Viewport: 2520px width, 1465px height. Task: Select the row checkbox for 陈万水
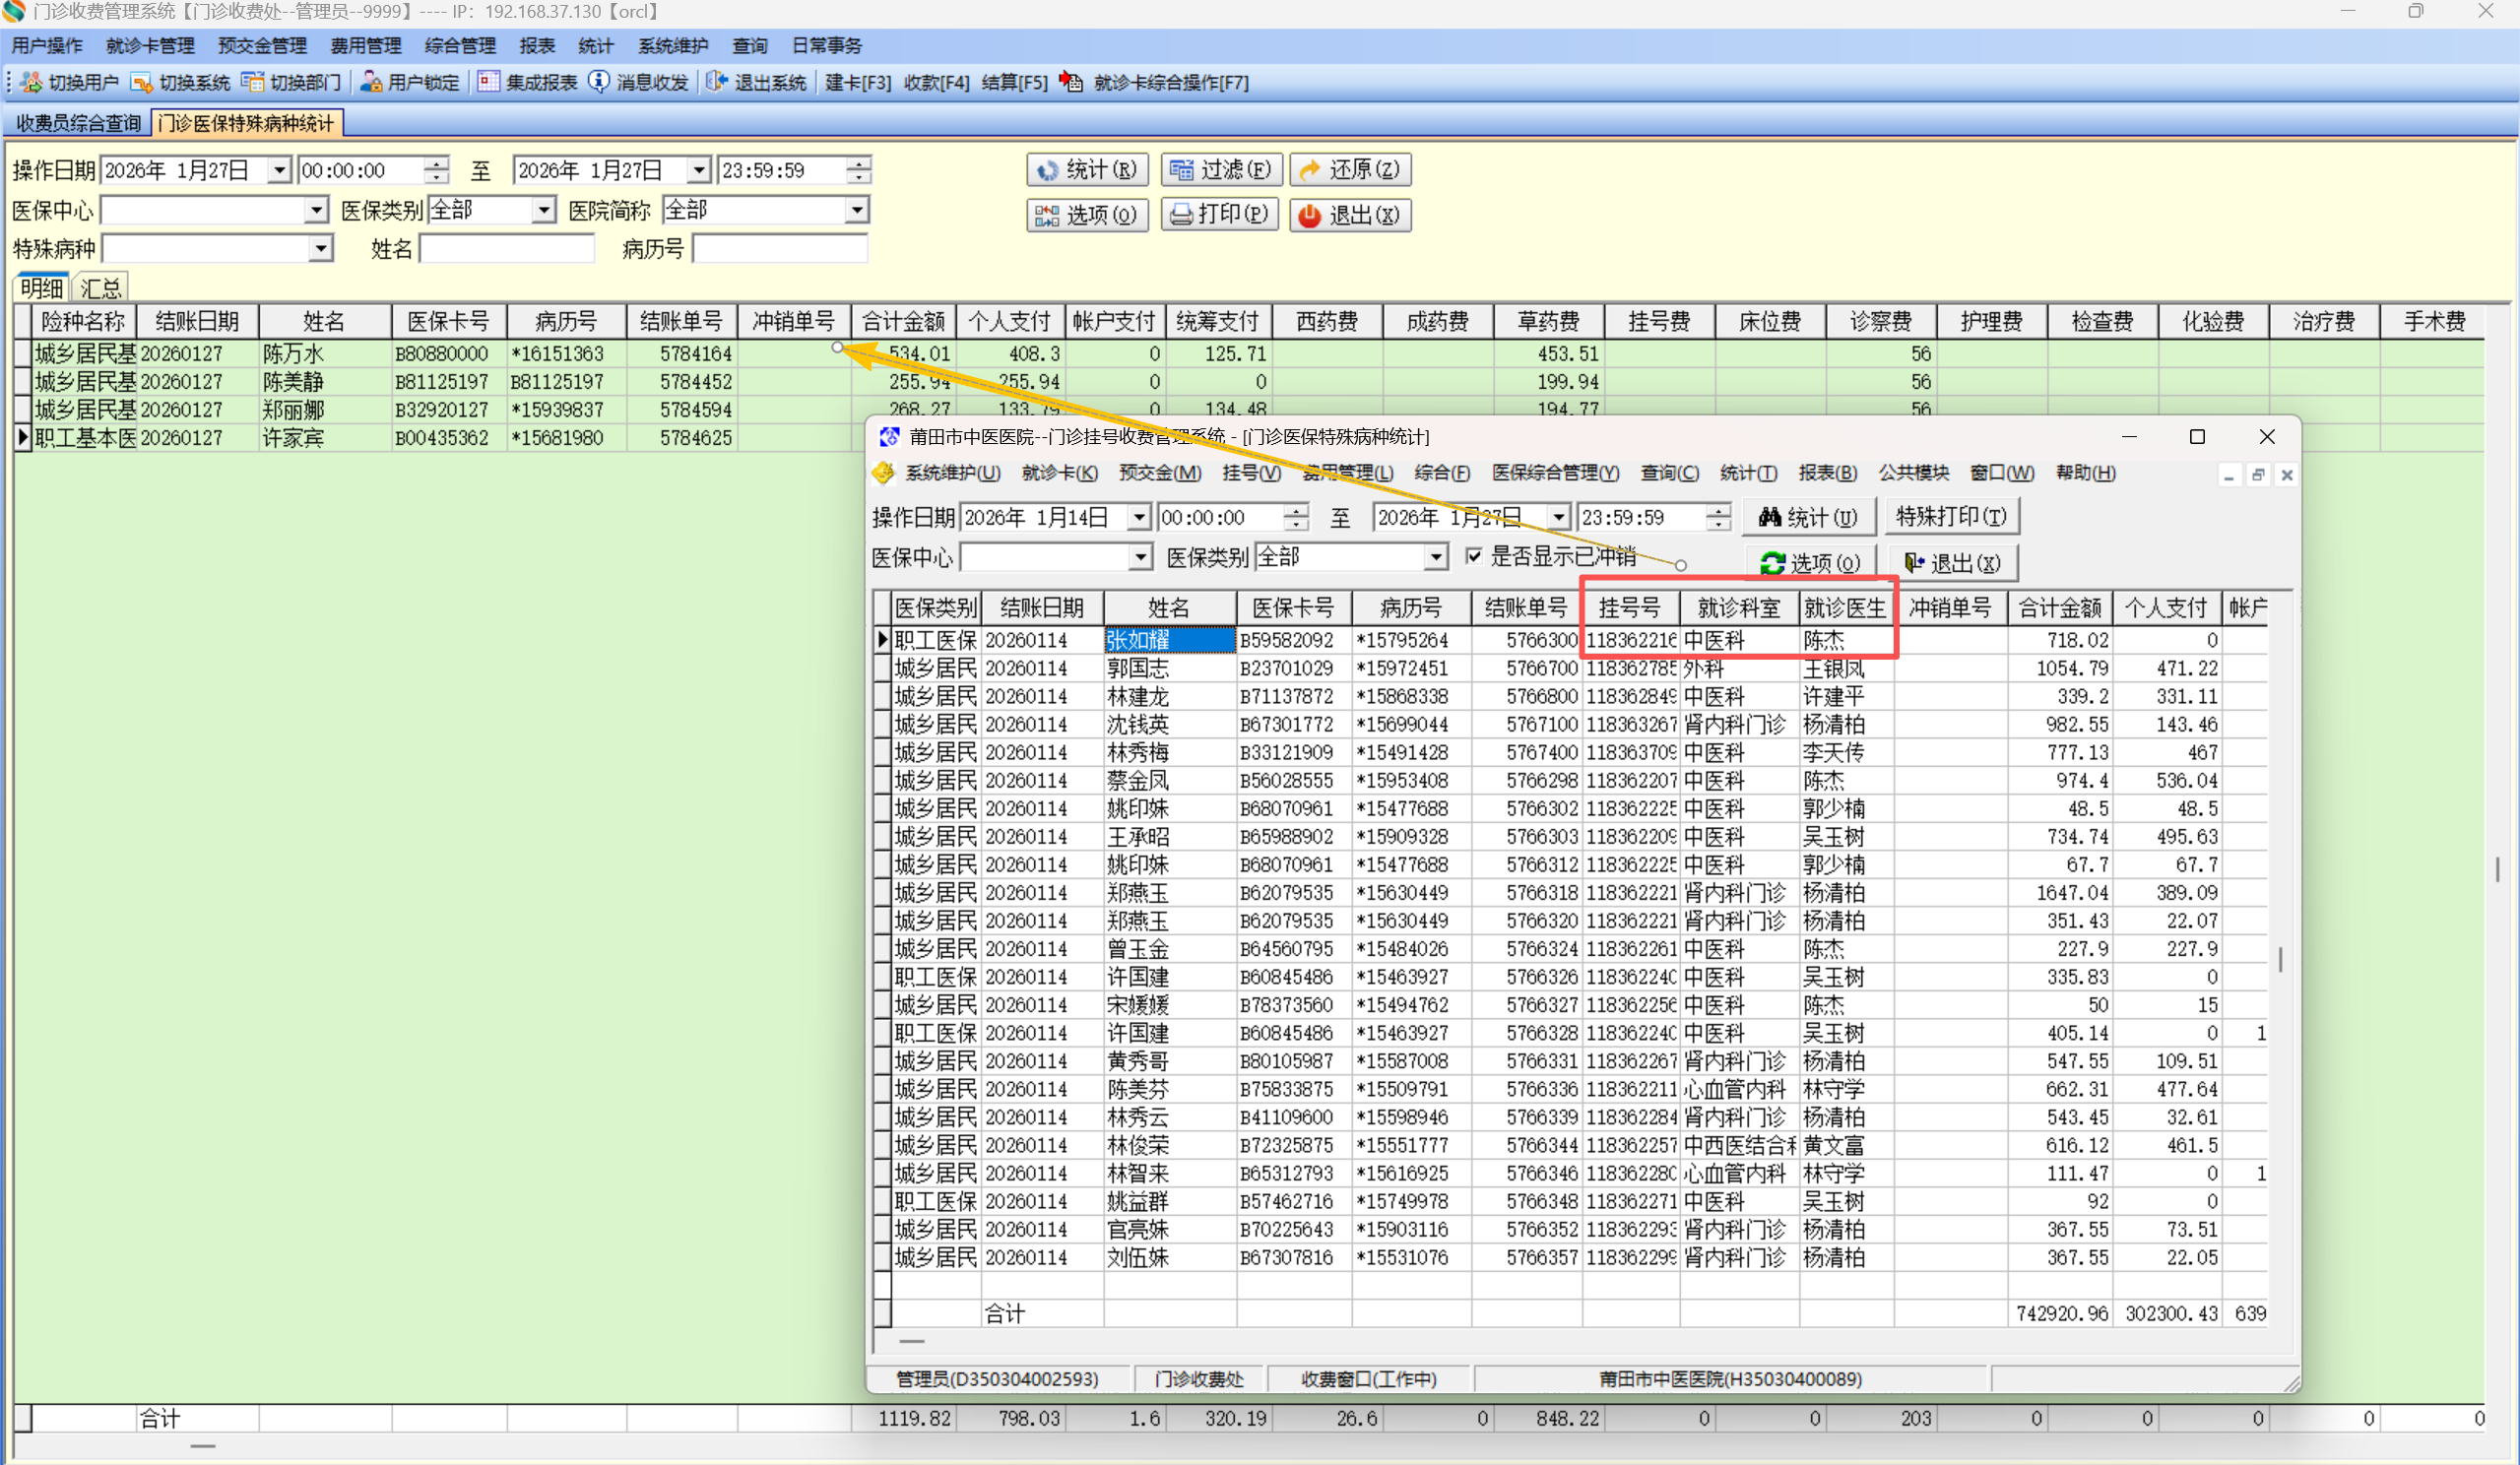tap(23, 353)
